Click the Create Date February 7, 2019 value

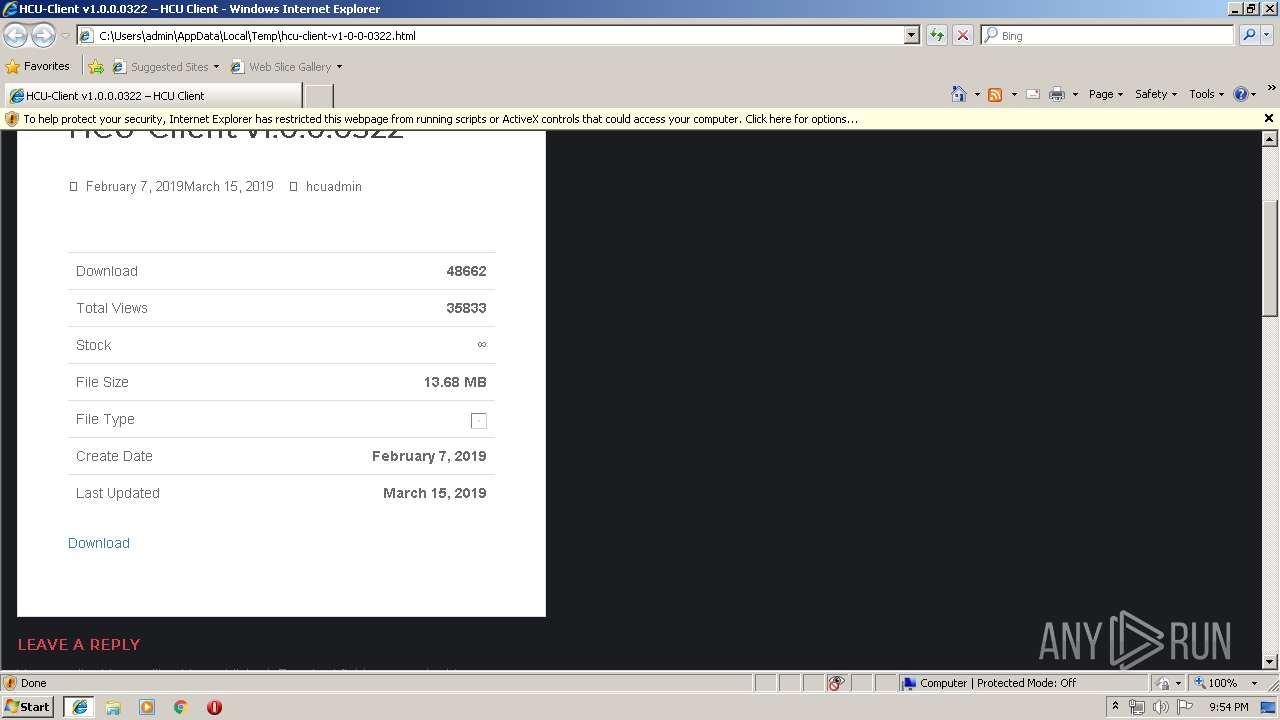click(429, 456)
